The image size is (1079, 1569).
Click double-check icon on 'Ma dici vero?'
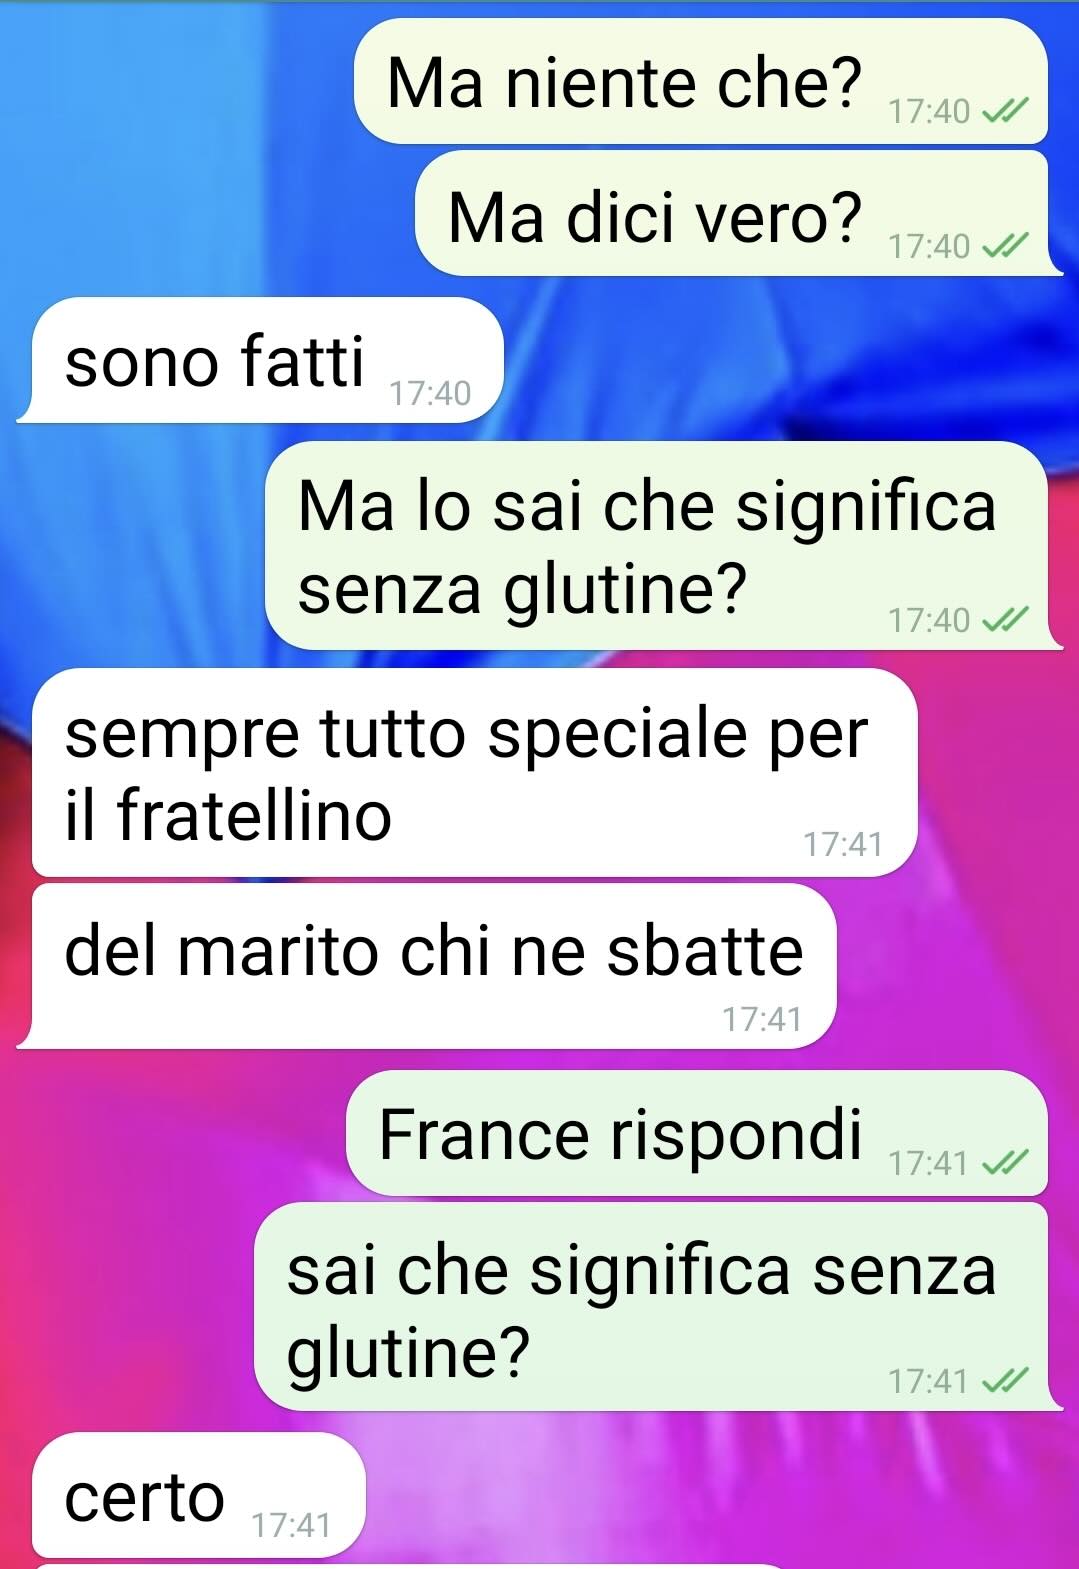1004,246
